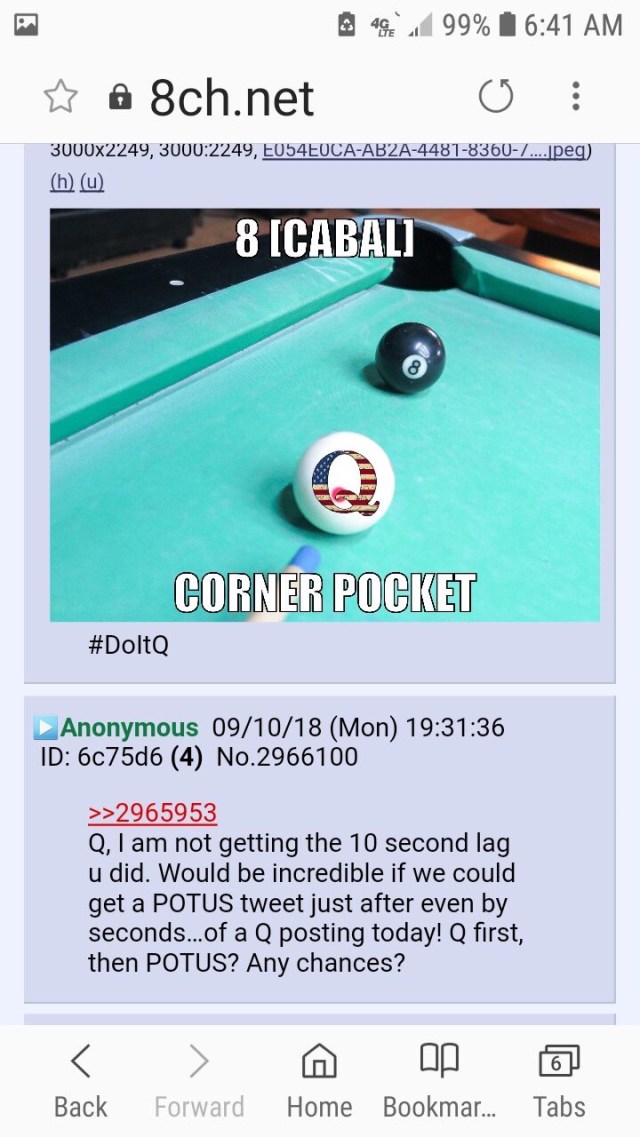This screenshot has height=1137, width=640.
Task: Click the Anonymous poster name
Action: click(129, 727)
